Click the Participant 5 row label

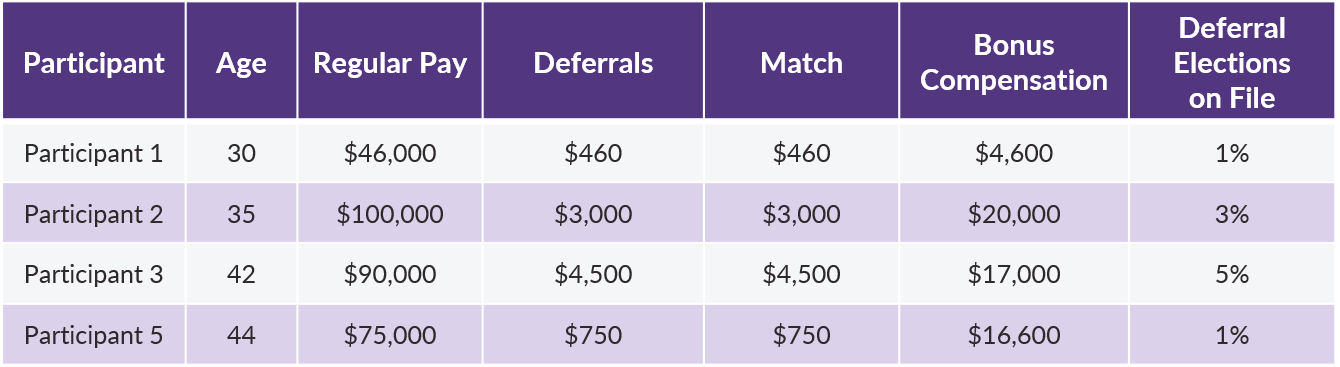pyautogui.click(x=93, y=335)
